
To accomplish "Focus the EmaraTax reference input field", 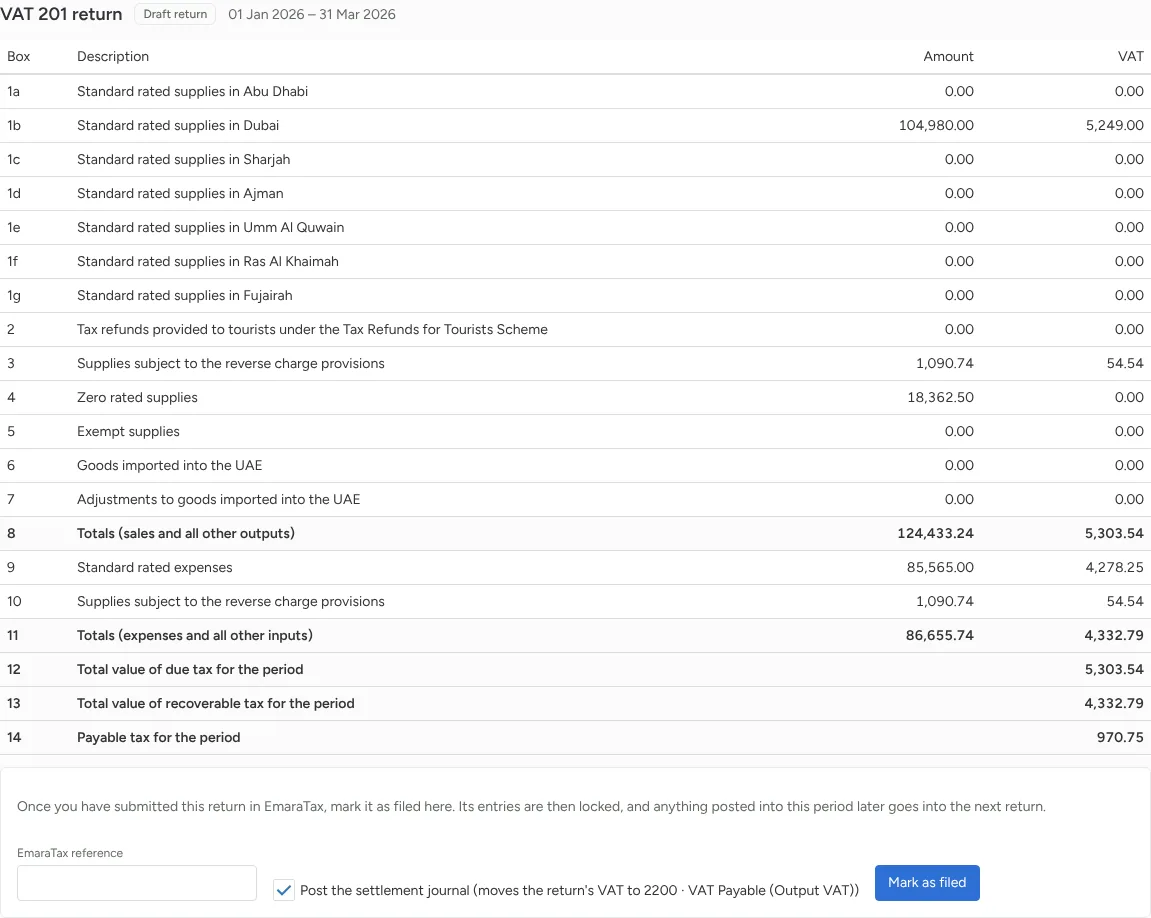I will (x=137, y=883).
